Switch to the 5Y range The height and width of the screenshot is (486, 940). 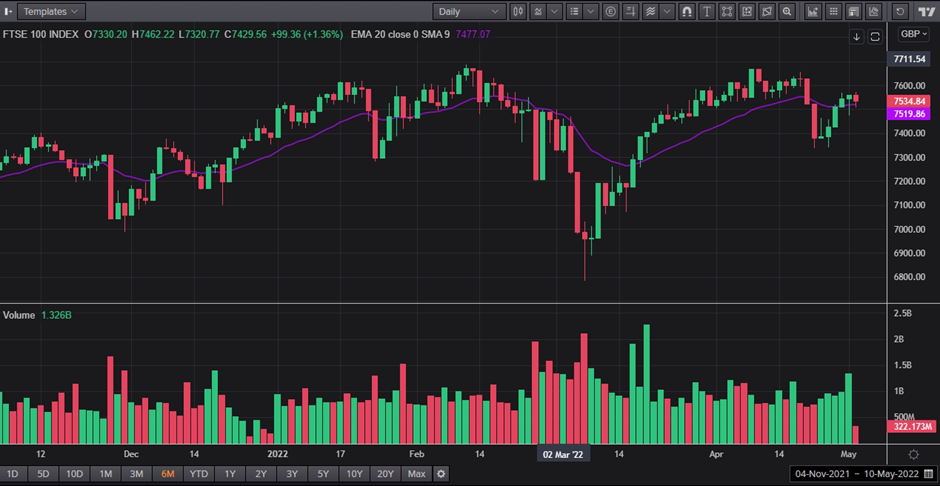(x=323, y=474)
